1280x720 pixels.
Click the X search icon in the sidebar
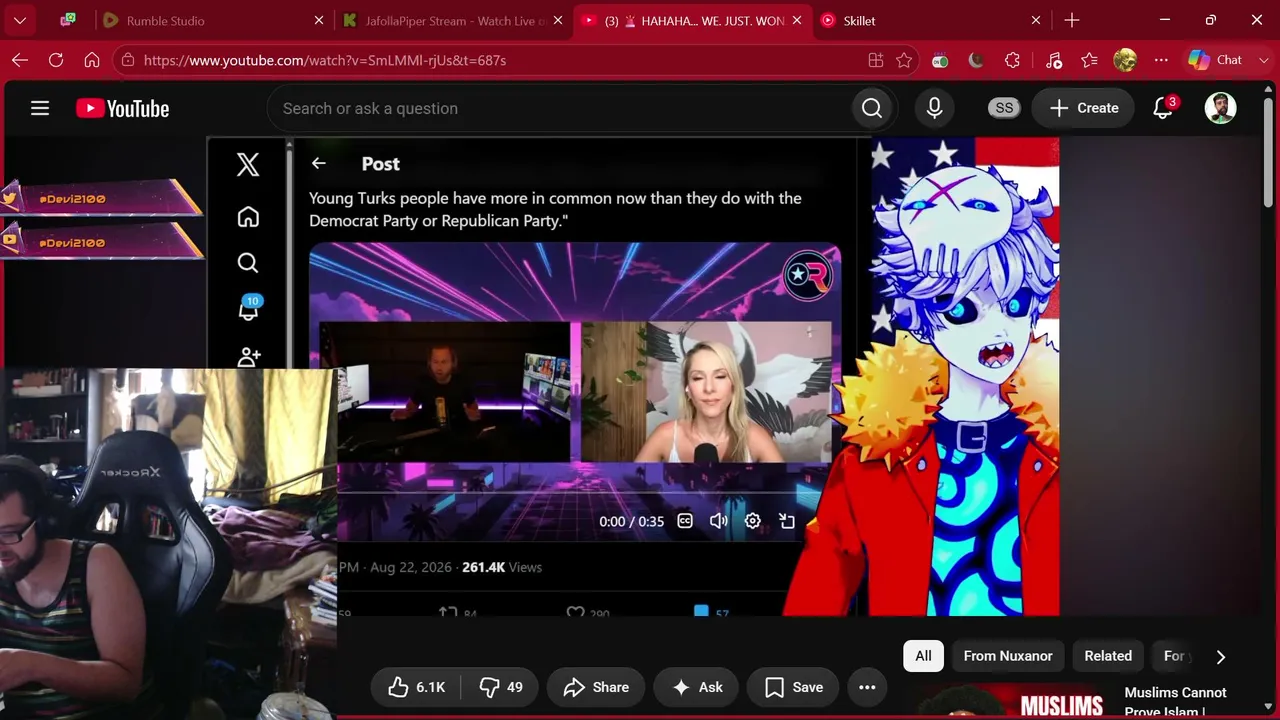click(248, 263)
